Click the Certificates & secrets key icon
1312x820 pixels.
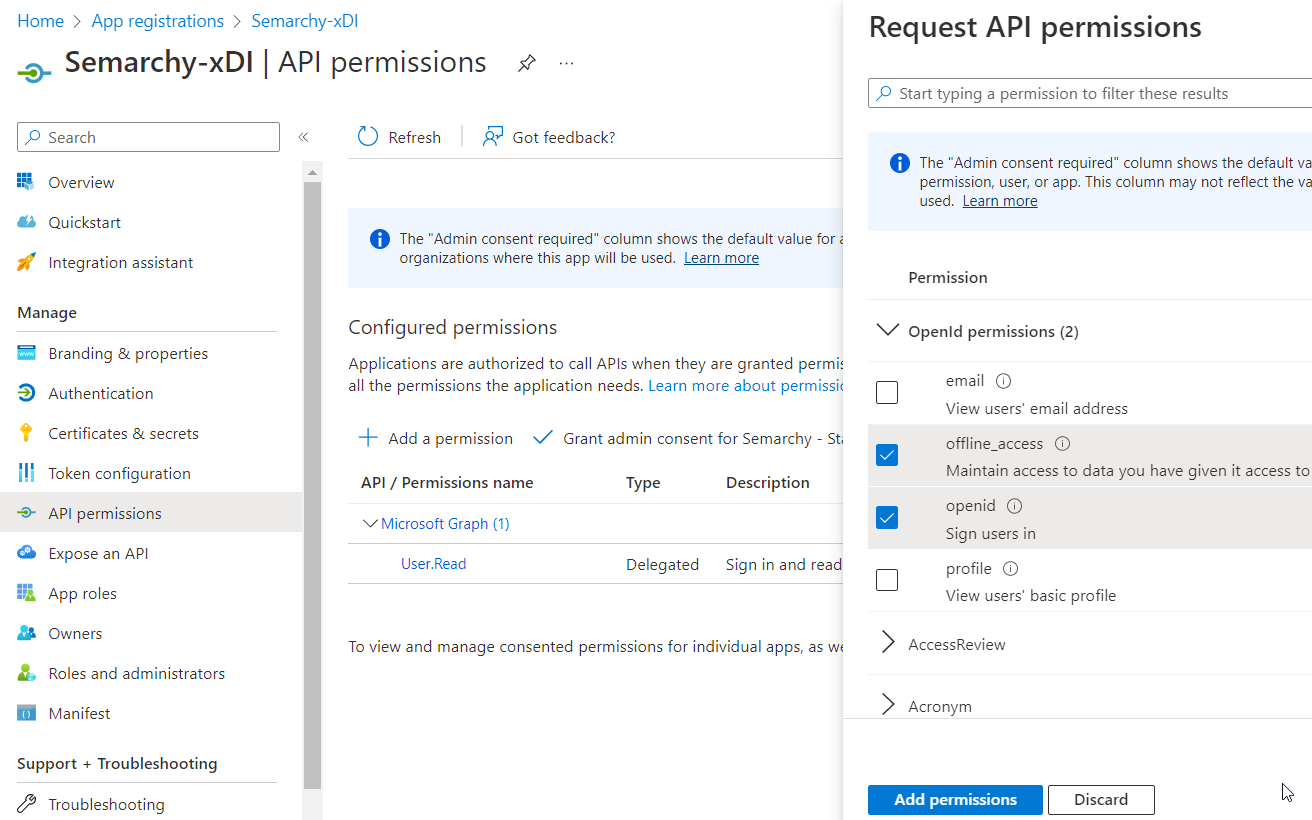pyautogui.click(x=26, y=433)
